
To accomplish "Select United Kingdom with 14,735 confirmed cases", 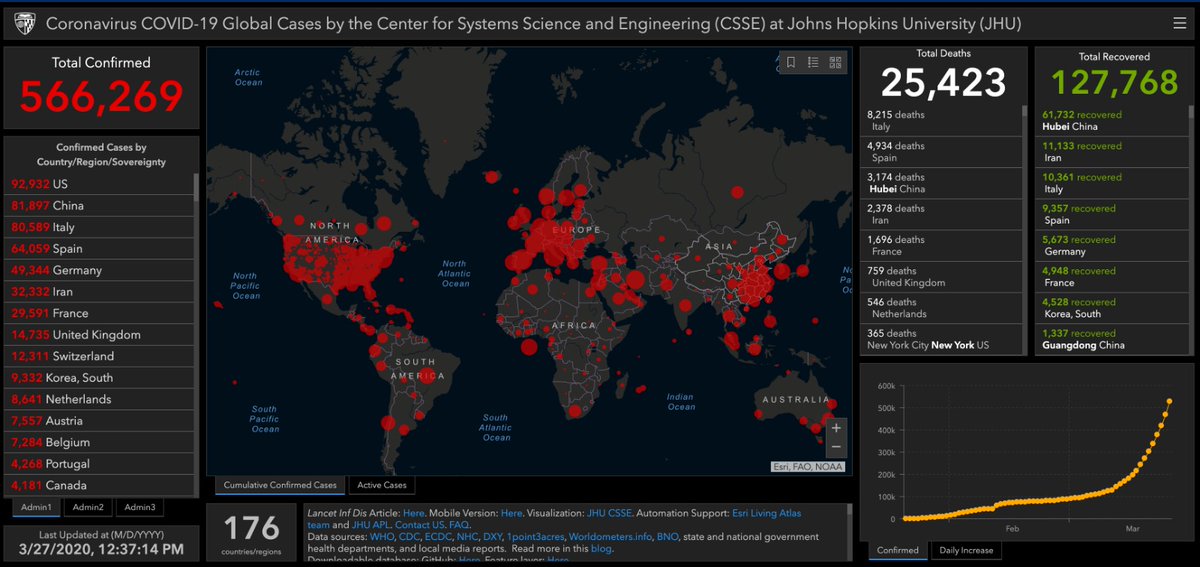I will [x=100, y=335].
